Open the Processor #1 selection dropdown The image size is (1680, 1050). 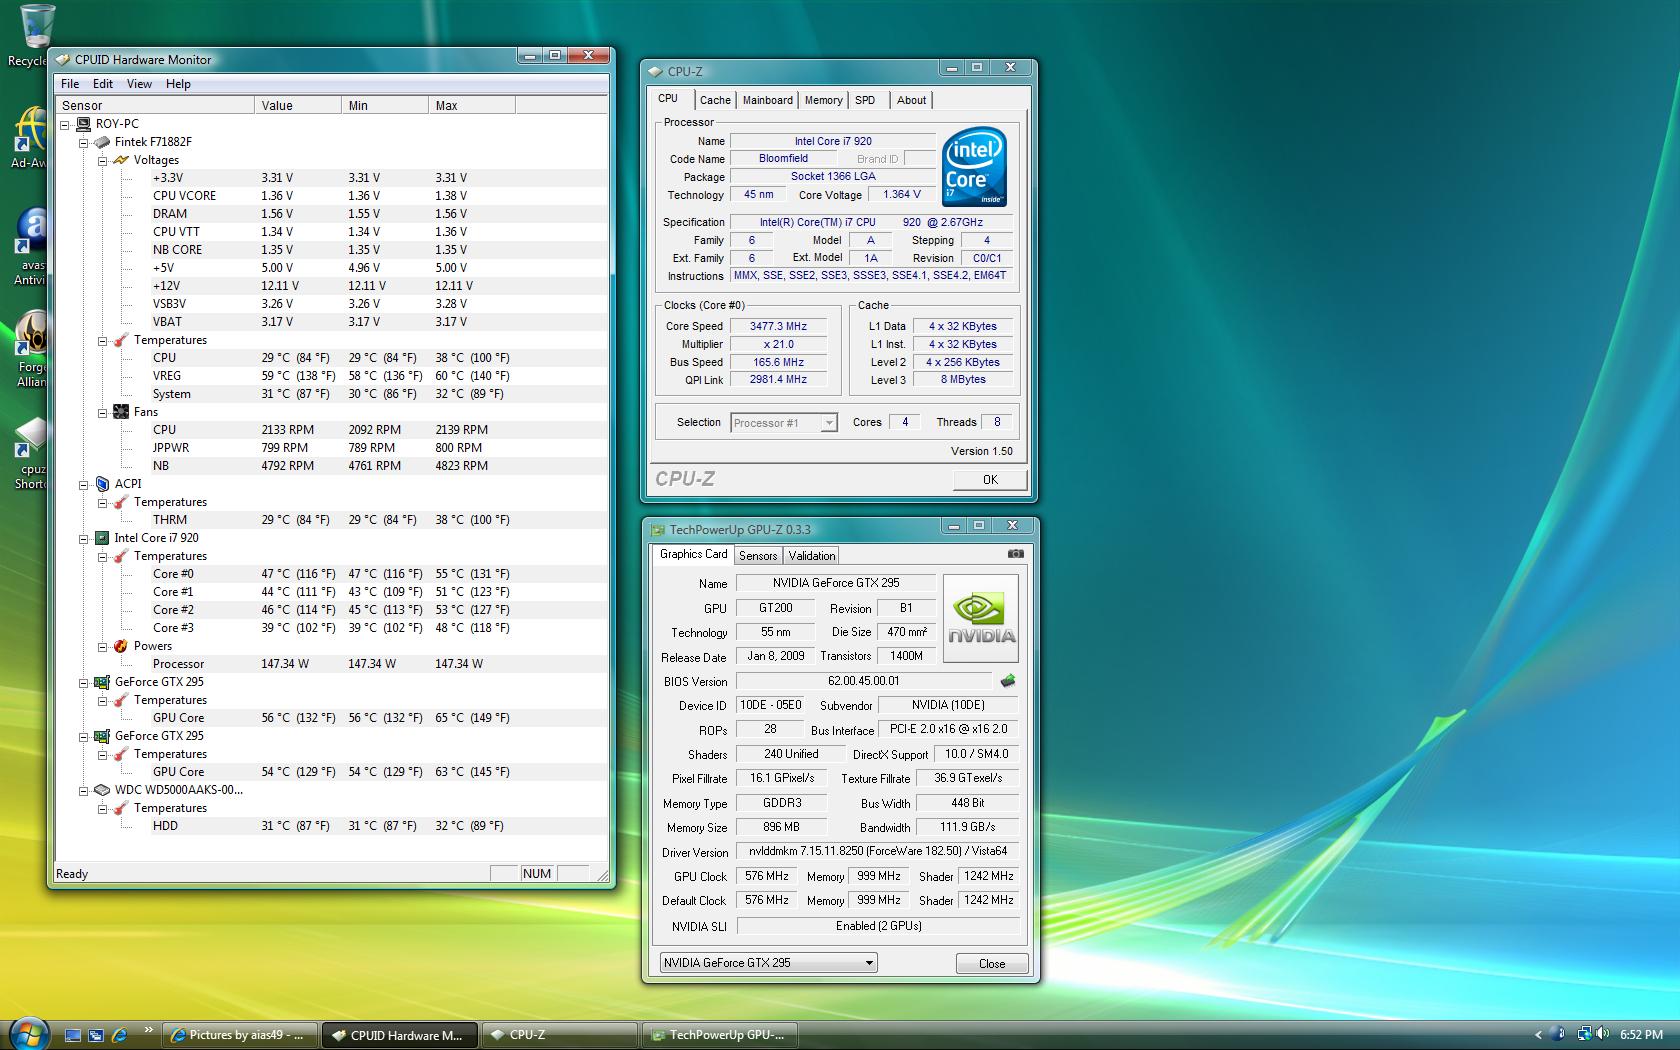pyautogui.click(x=783, y=423)
